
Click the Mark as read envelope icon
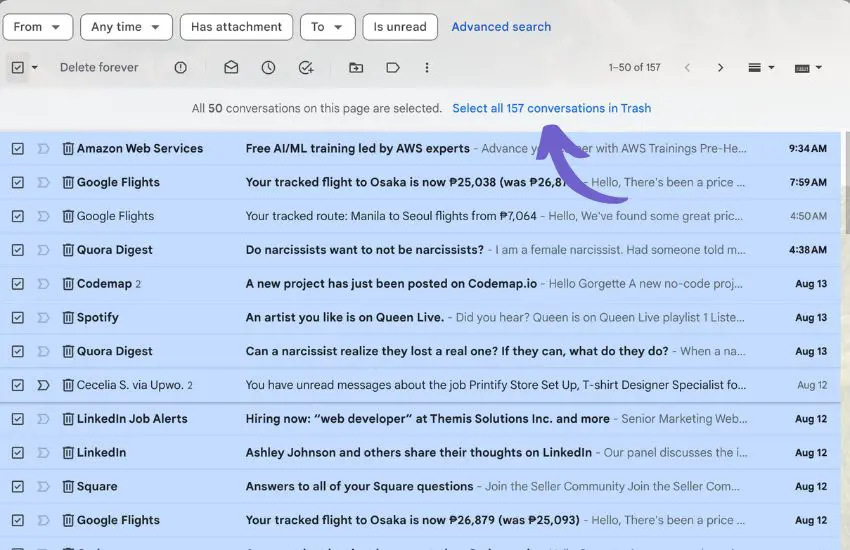(x=231, y=67)
